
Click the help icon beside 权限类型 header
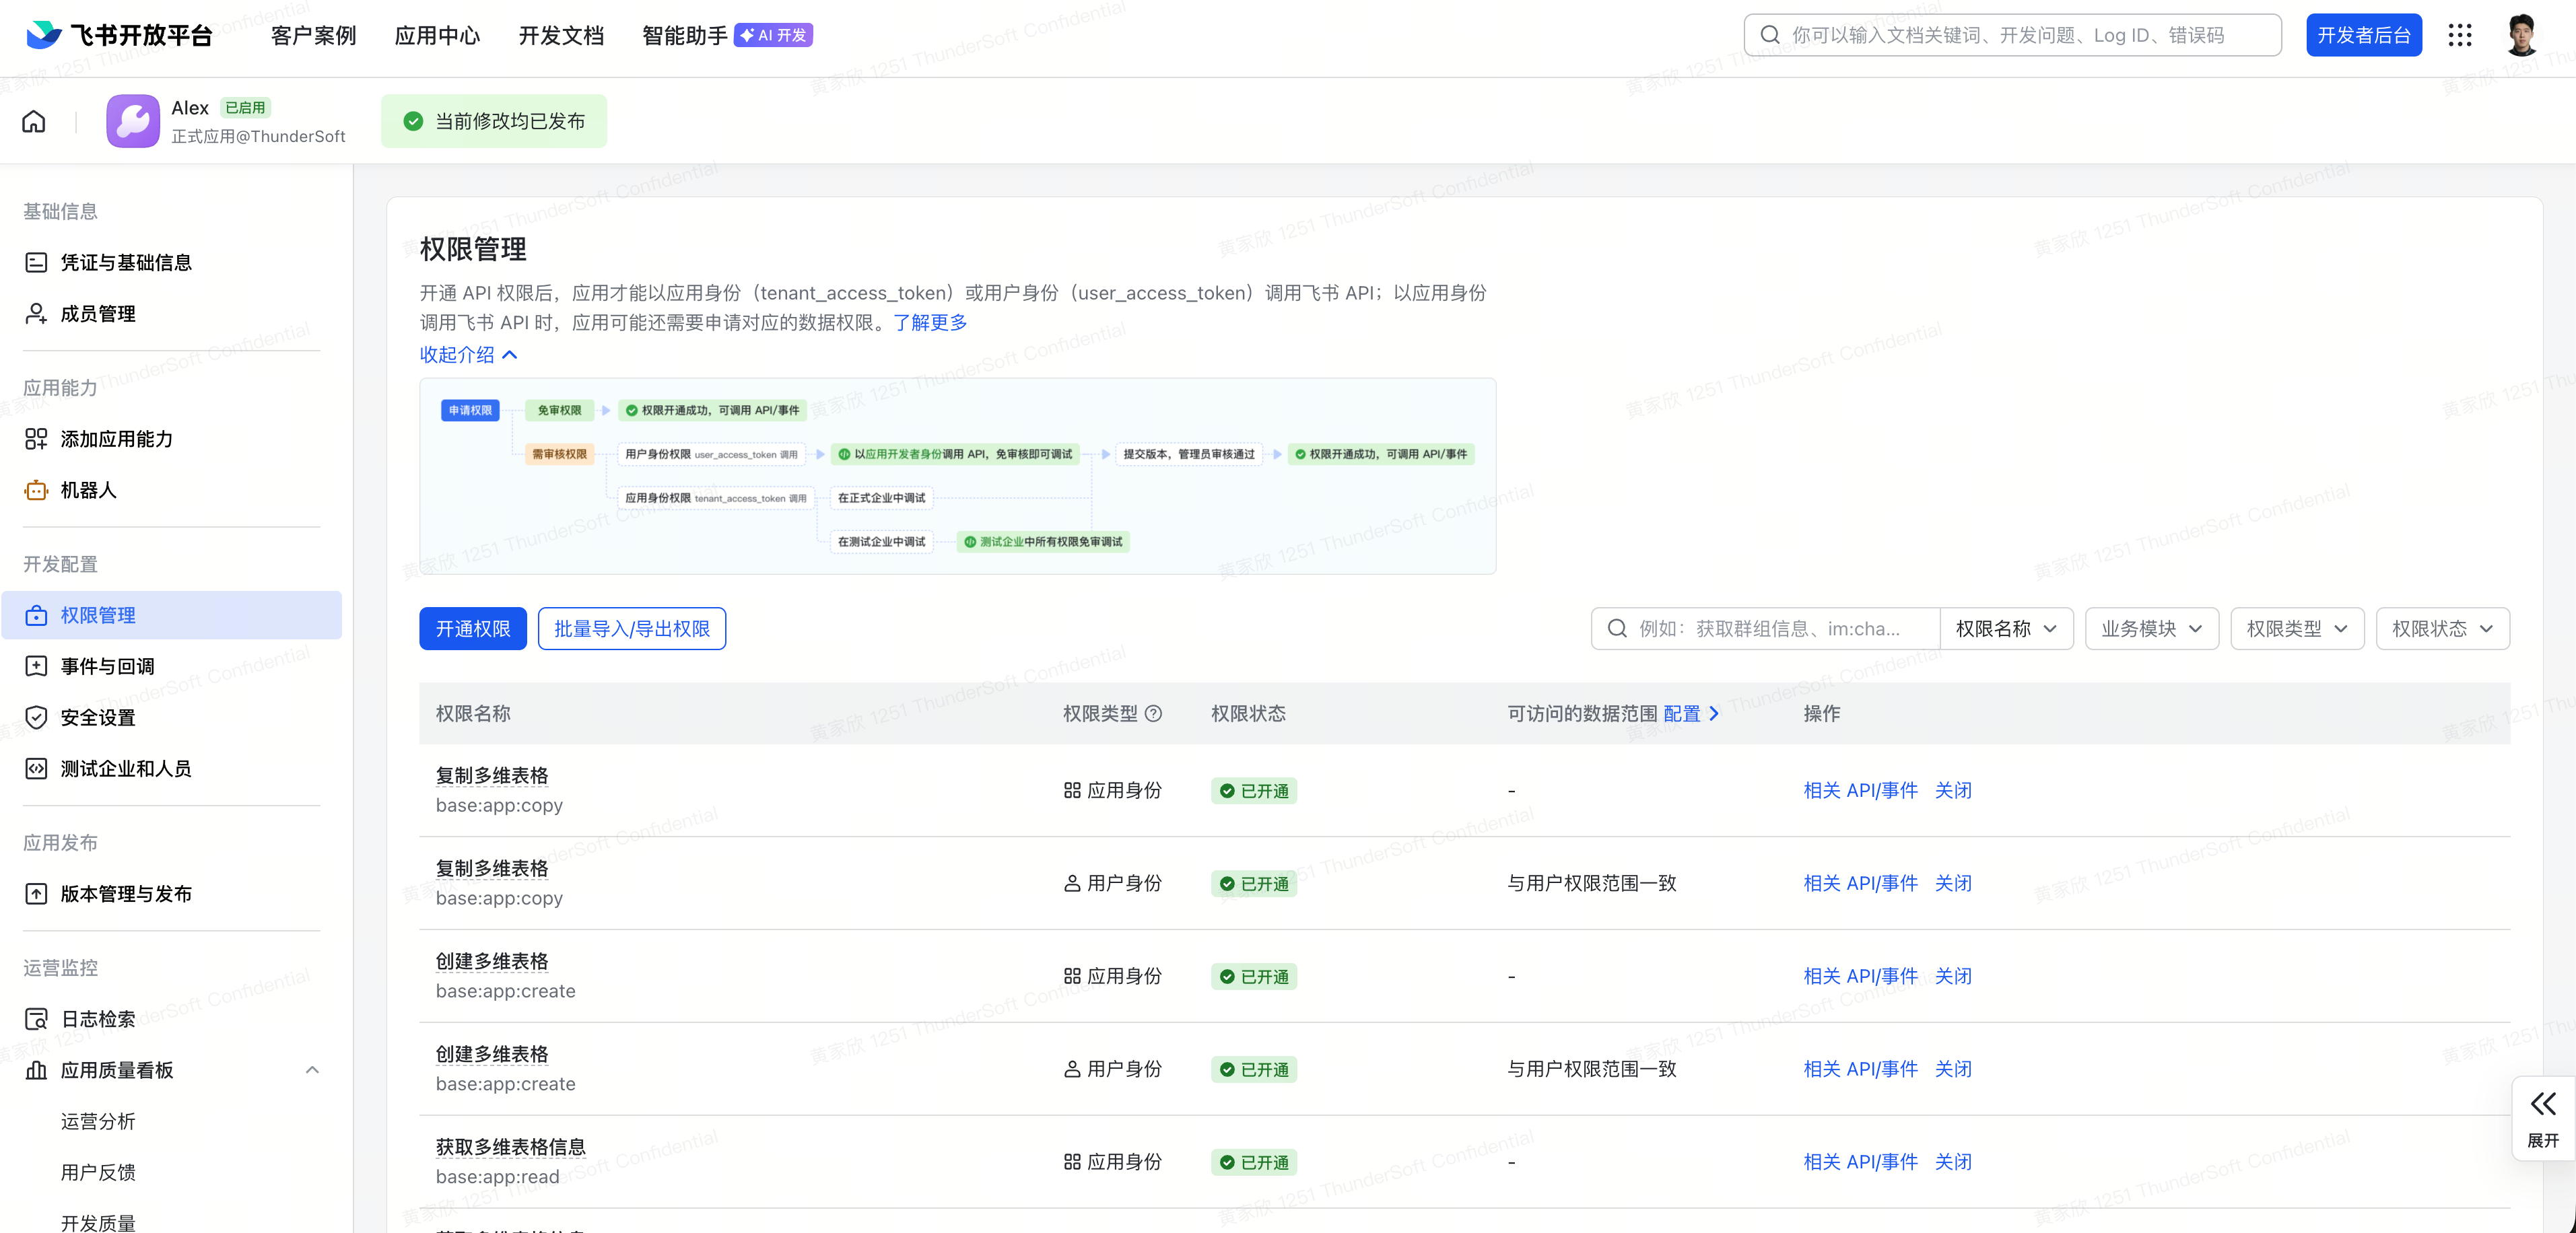1153,713
